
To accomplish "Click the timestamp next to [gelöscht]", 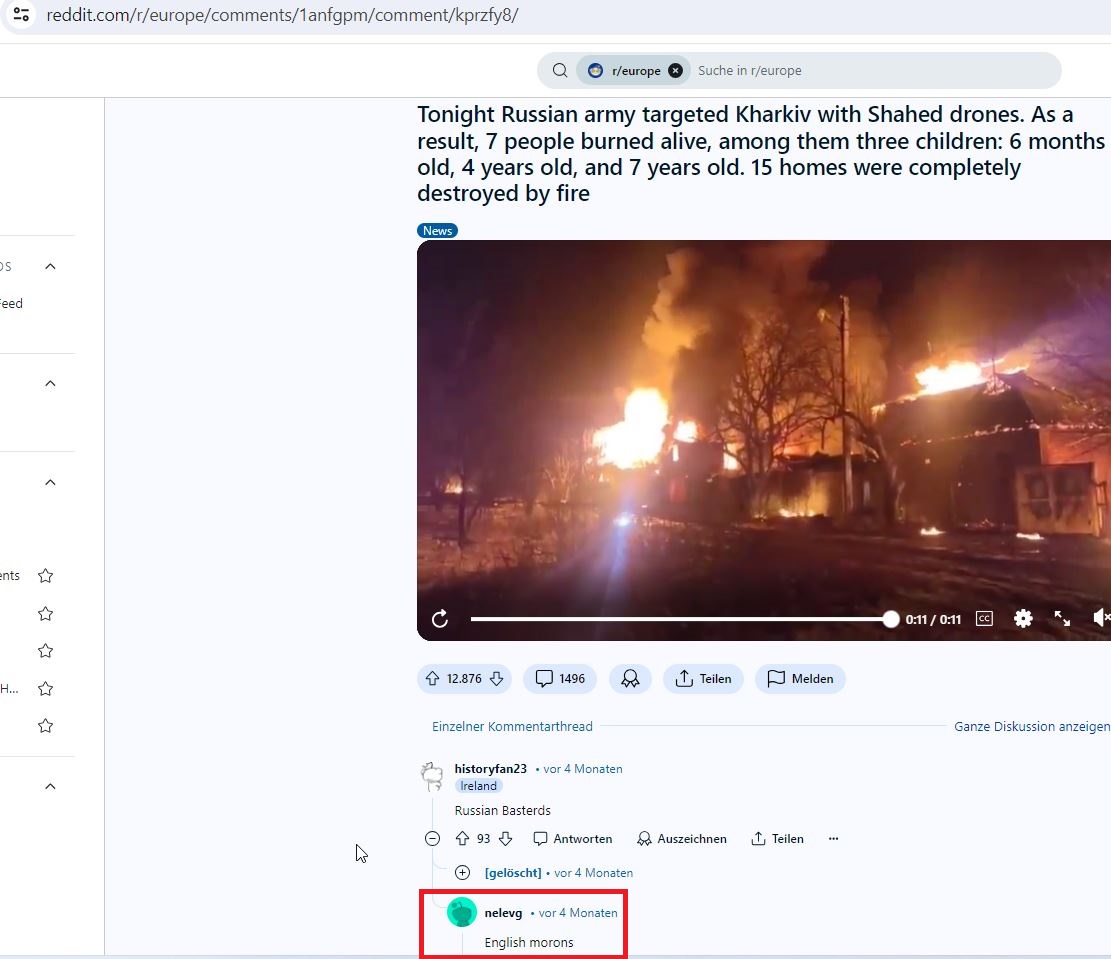I will tap(593, 873).
